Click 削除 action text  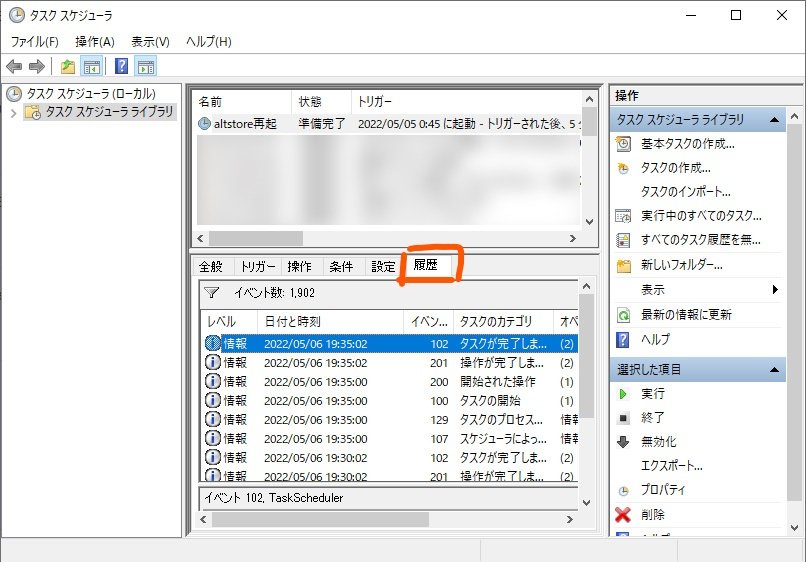click(653, 515)
